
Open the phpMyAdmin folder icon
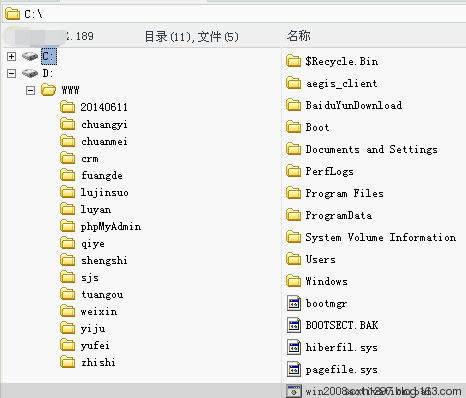pos(68,226)
